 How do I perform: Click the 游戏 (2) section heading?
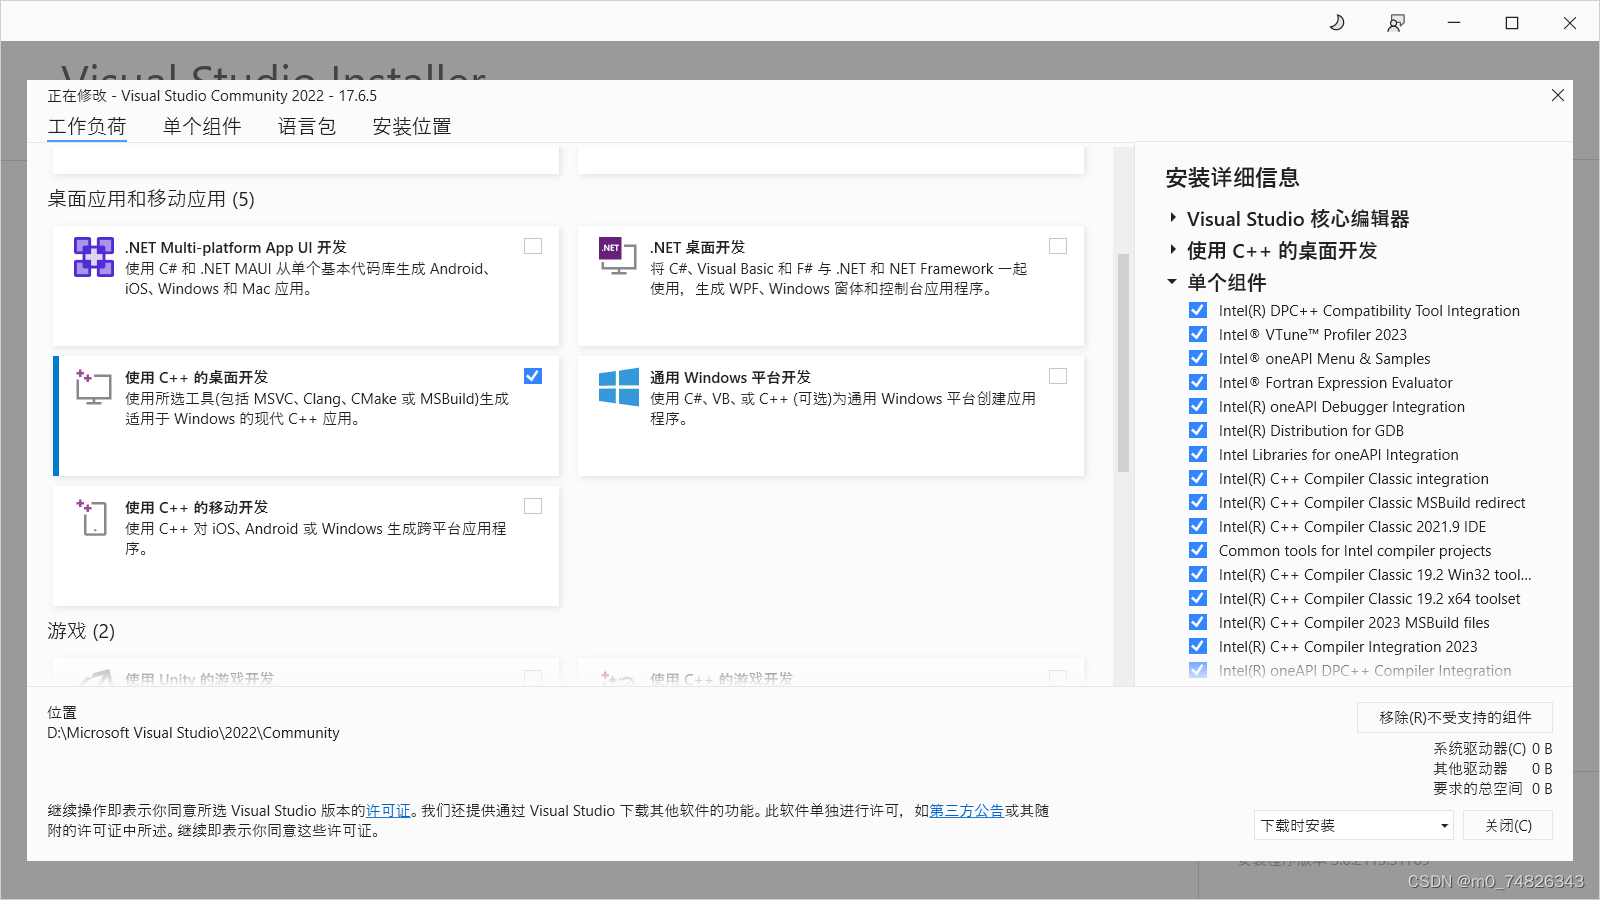[81, 631]
